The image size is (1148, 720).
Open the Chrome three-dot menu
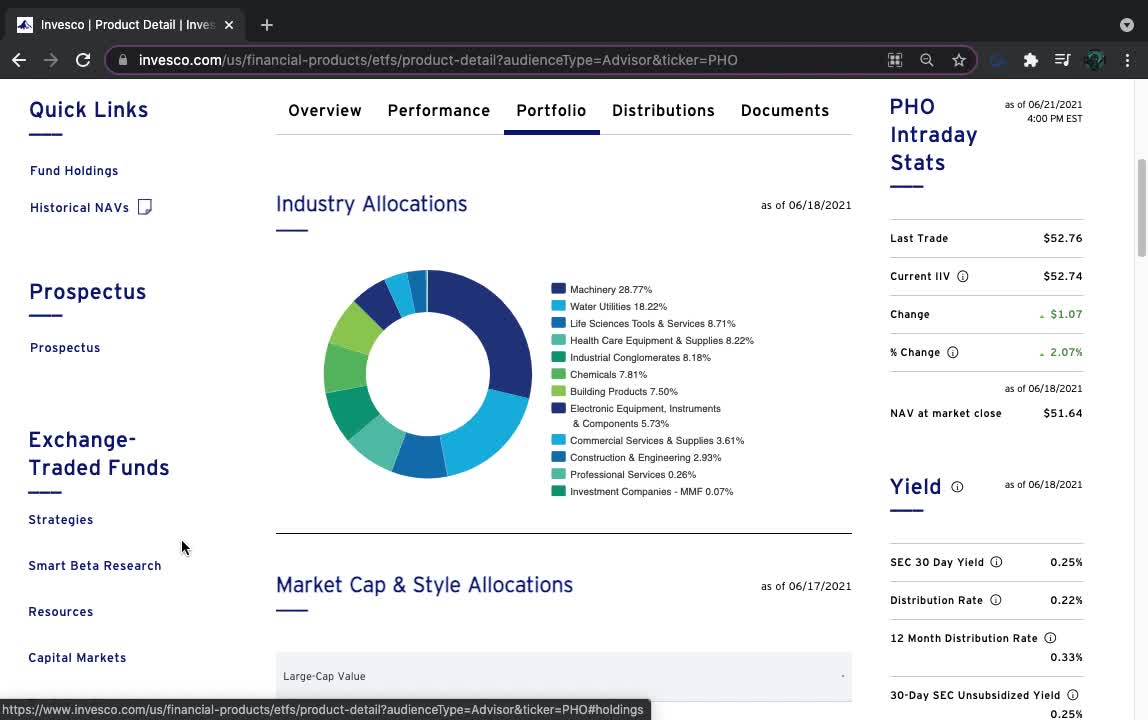pyautogui.click(x=1128, y=60)
